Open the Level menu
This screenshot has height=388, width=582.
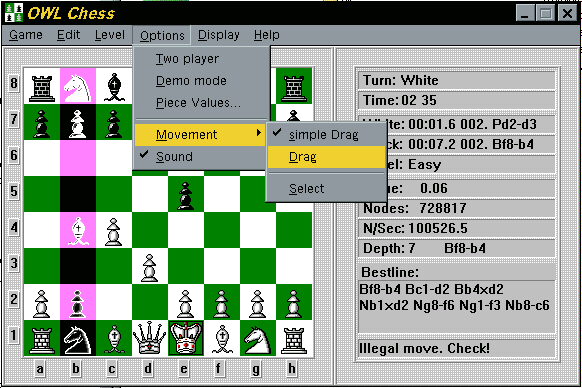coord(109,35)
